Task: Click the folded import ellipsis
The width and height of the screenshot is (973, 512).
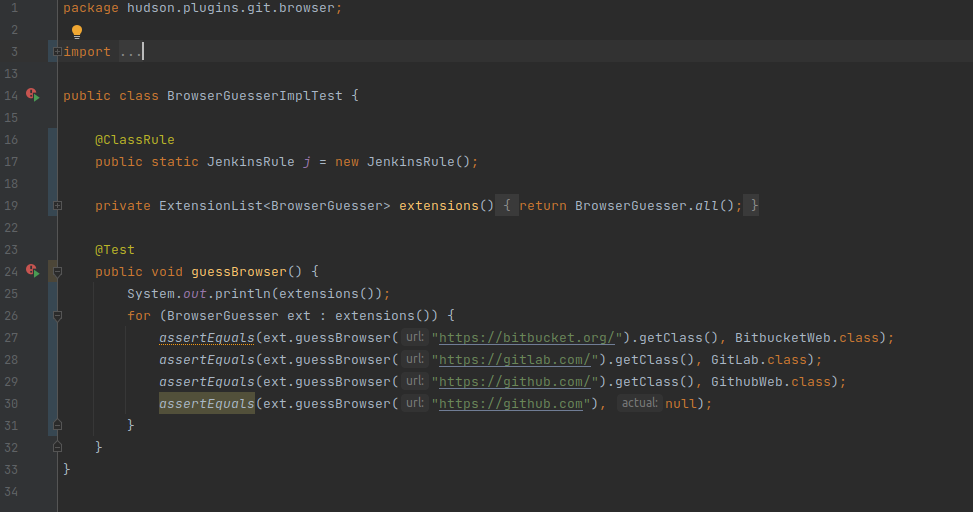Action: (x=130, y=52)
